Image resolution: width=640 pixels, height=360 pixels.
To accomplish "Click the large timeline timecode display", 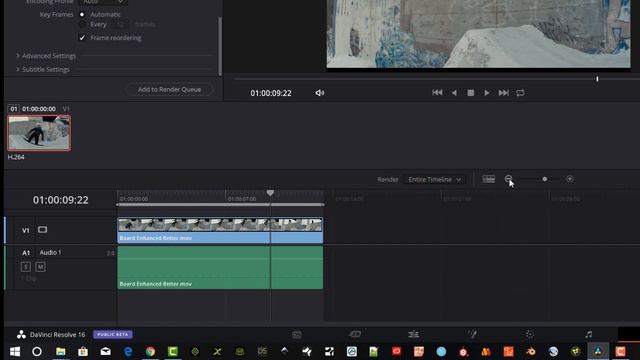I will point(60,200).
